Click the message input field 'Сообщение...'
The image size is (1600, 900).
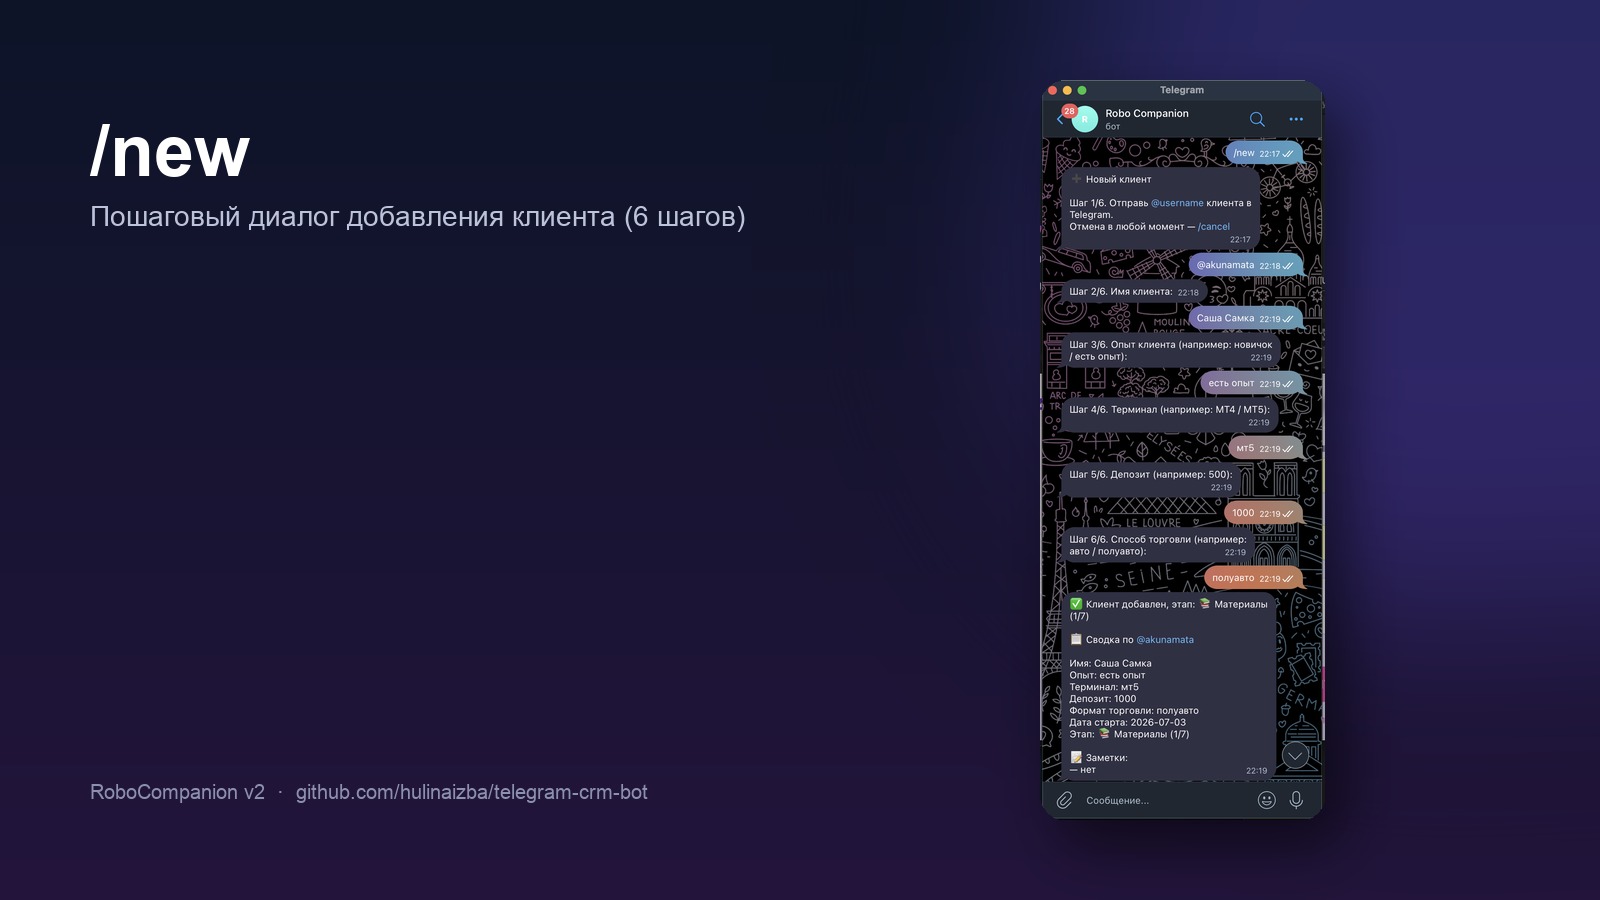click(1165, 800)
